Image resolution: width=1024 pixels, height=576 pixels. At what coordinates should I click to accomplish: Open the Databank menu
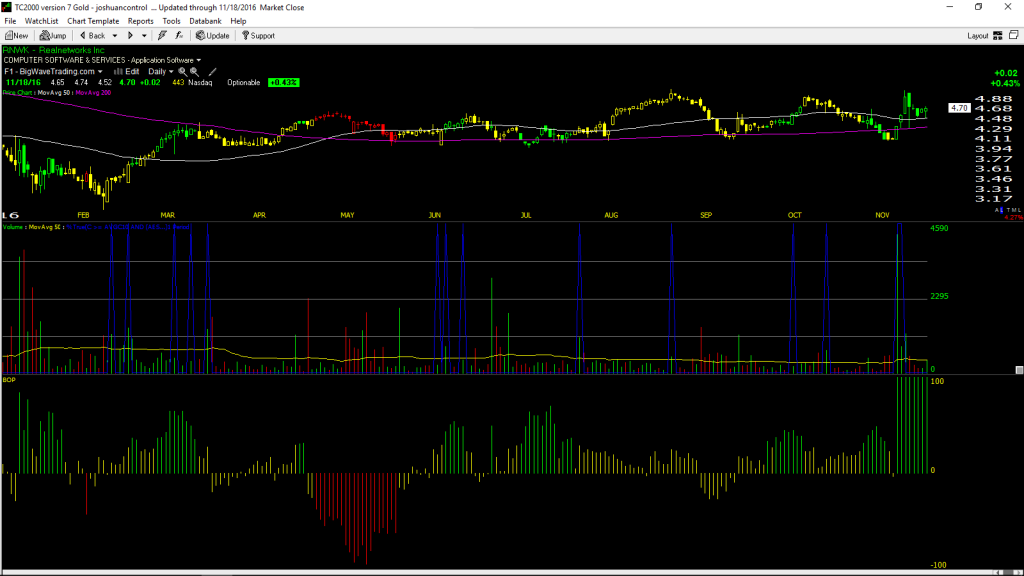coord(205,21)
